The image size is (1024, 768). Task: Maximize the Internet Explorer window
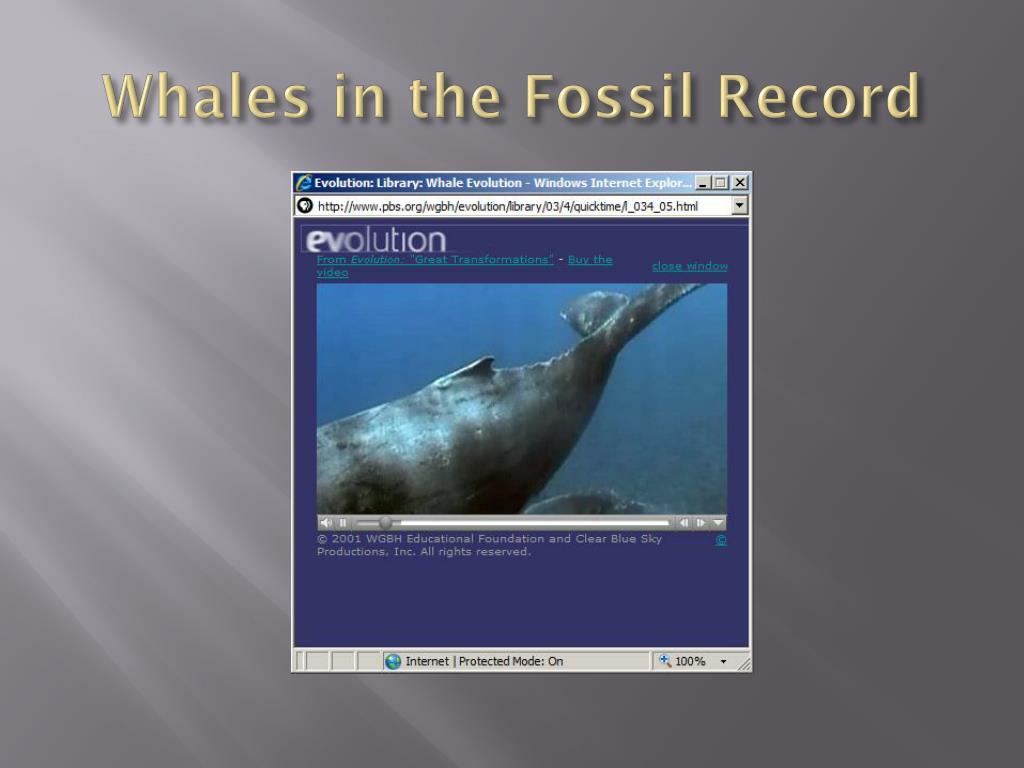(721, 183)
